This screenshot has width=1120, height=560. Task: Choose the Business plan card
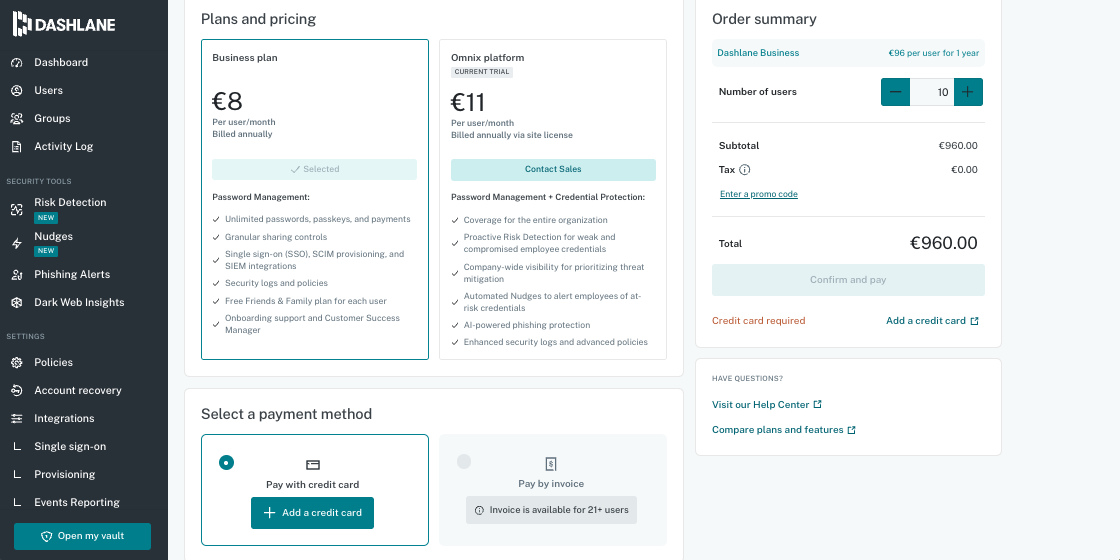315,199
